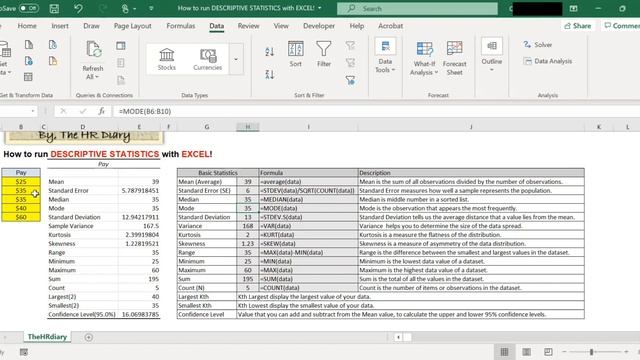Select the yellow $25 pay cell

pyautogui.click(x=21, y=182)
